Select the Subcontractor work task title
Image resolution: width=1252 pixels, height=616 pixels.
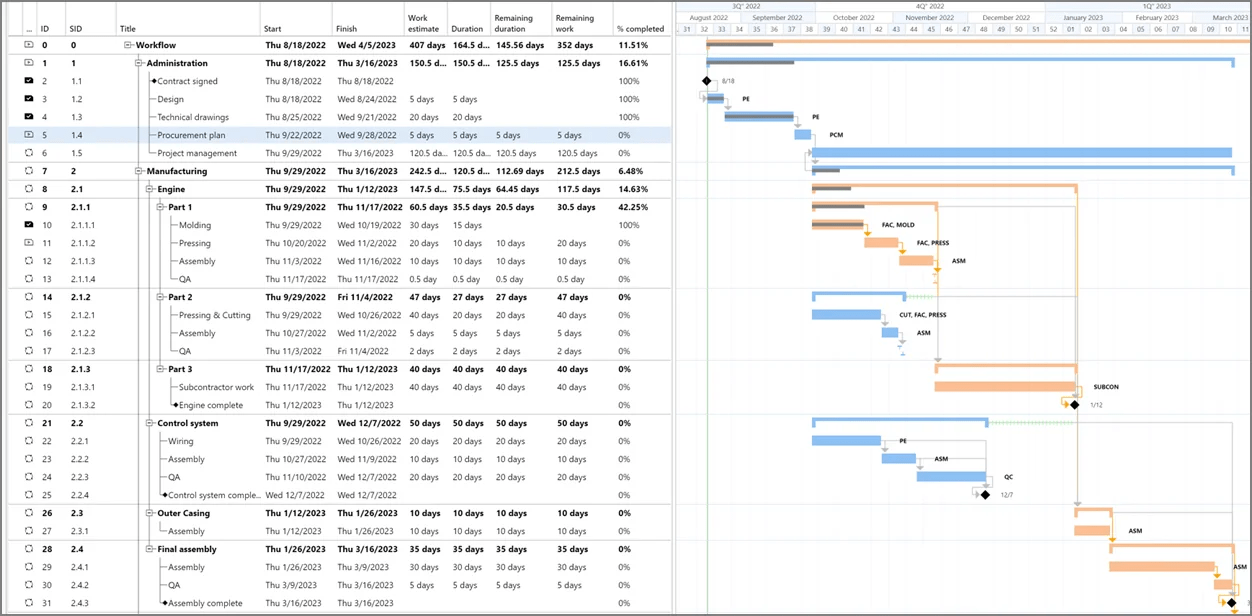(x=217, y=387)
